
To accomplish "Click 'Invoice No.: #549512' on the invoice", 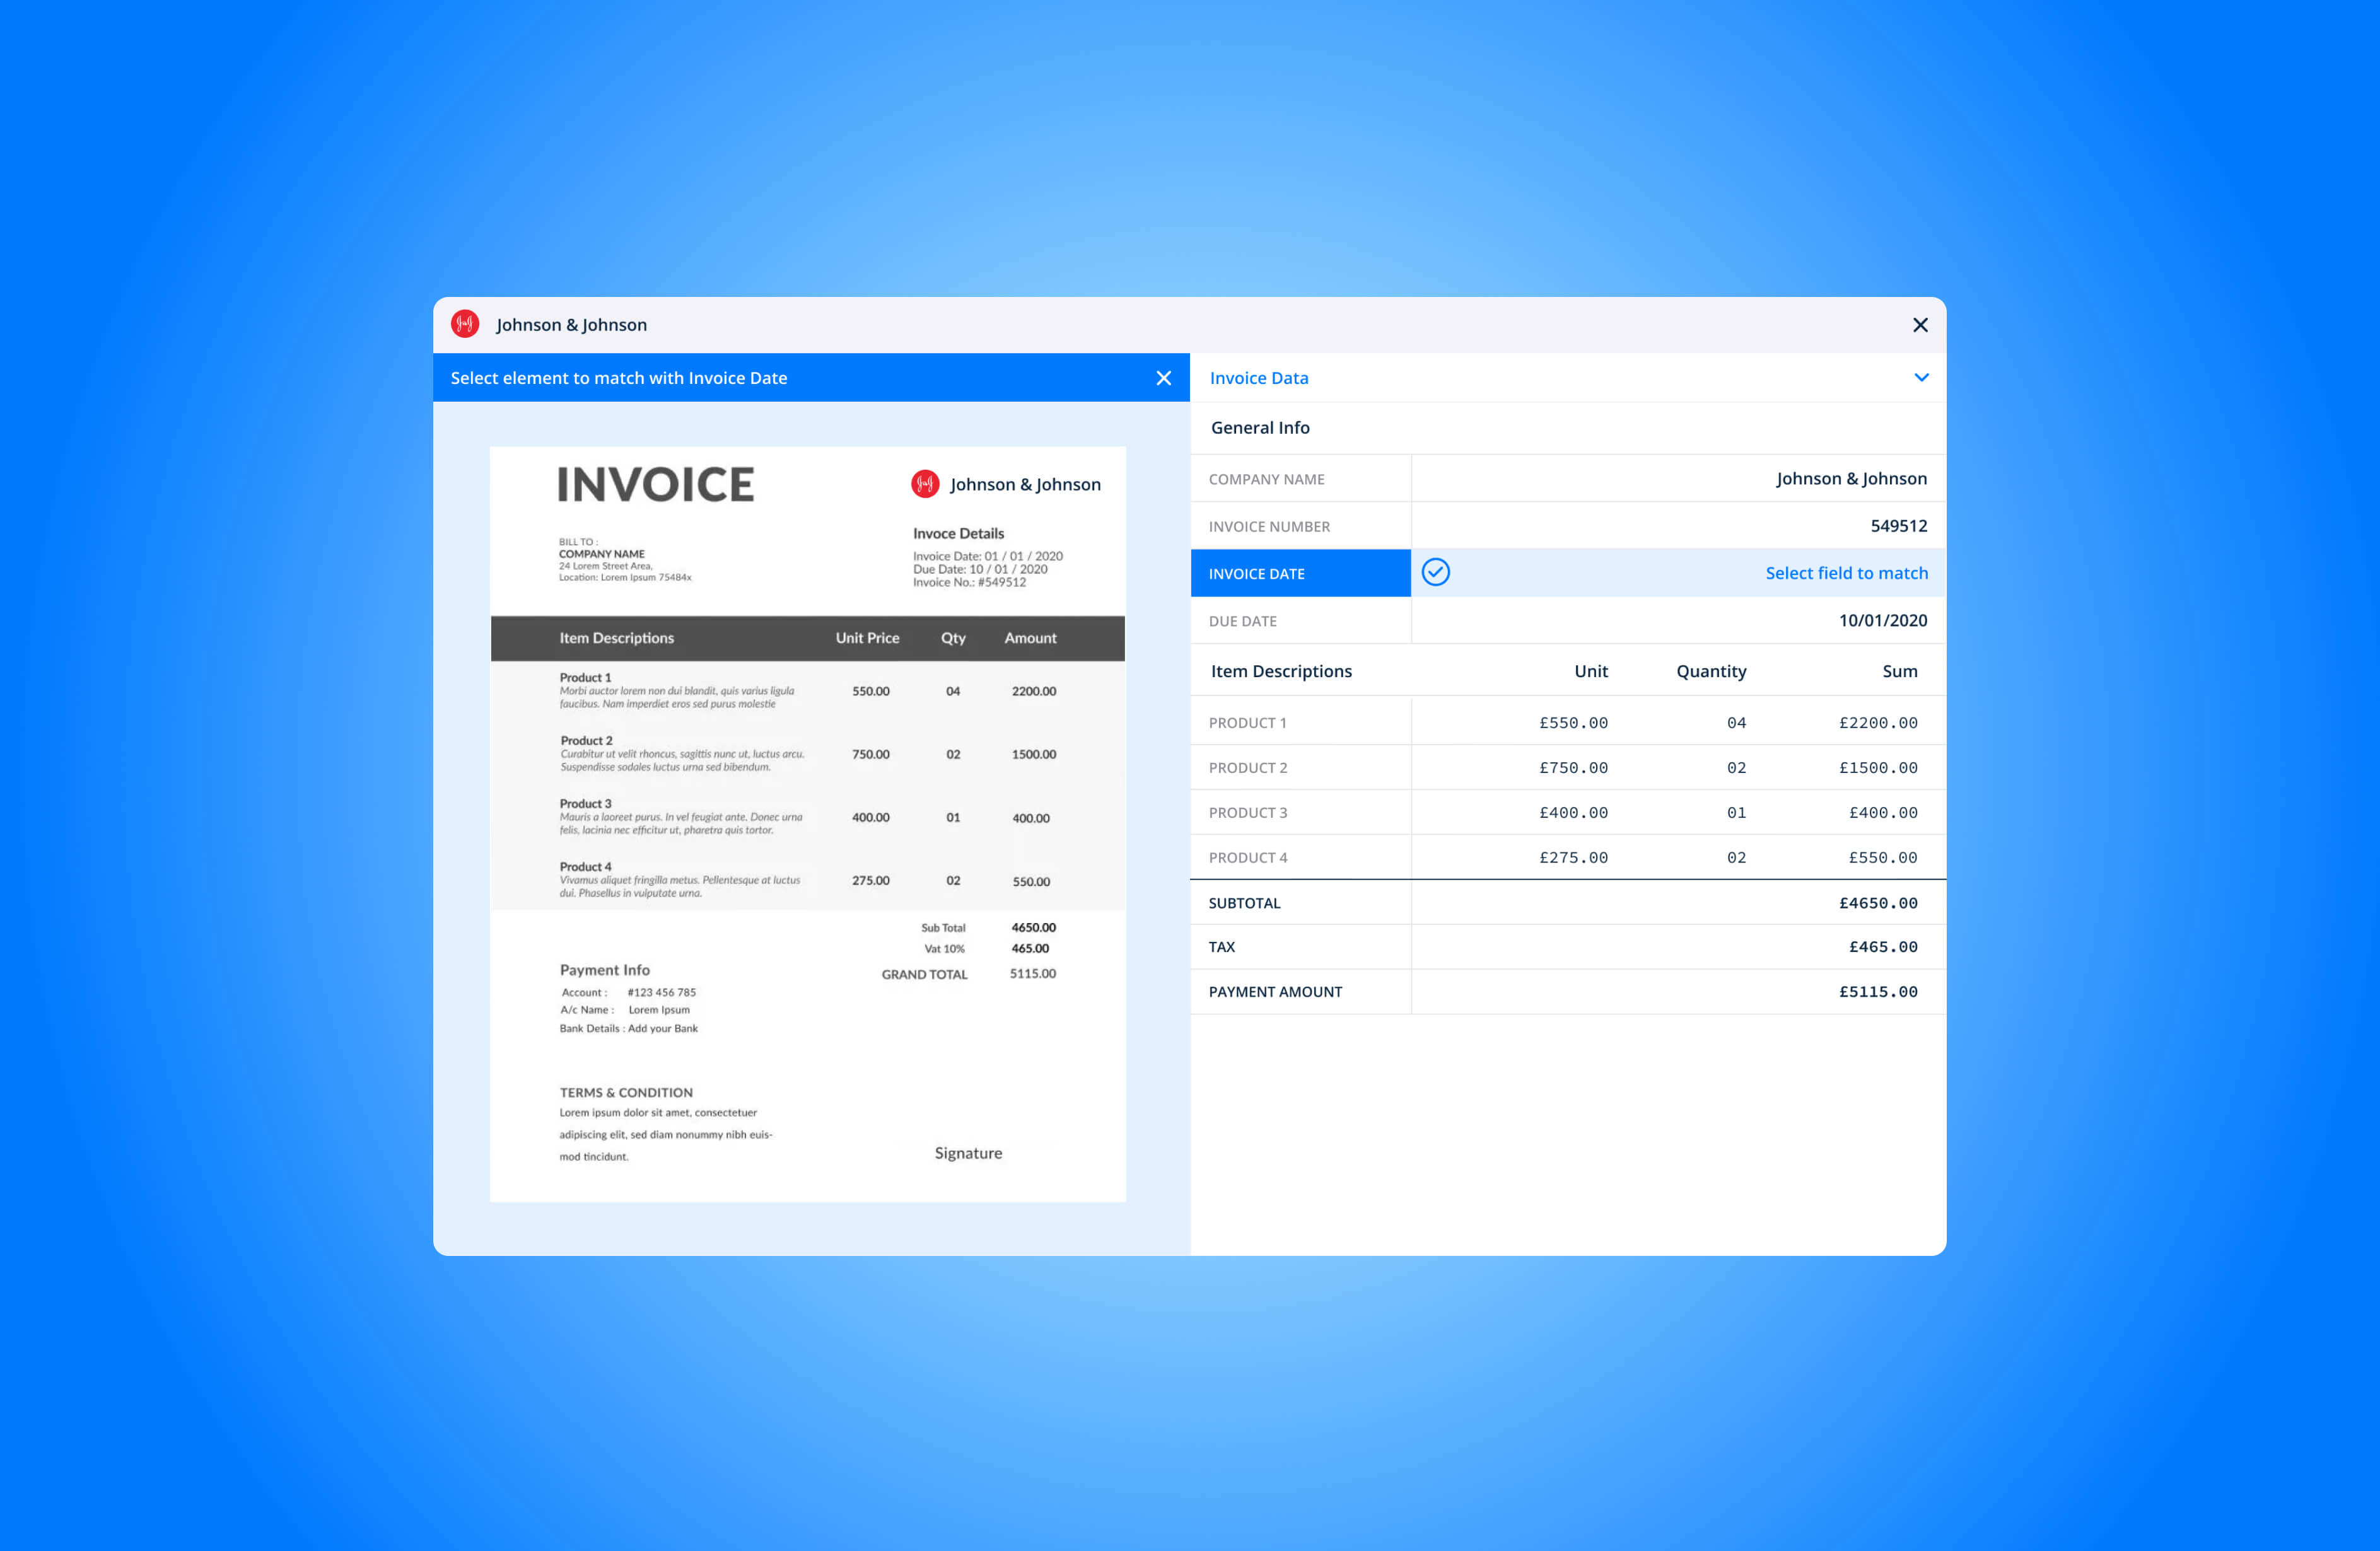I will pyautogui.click(x=969, y=582).
